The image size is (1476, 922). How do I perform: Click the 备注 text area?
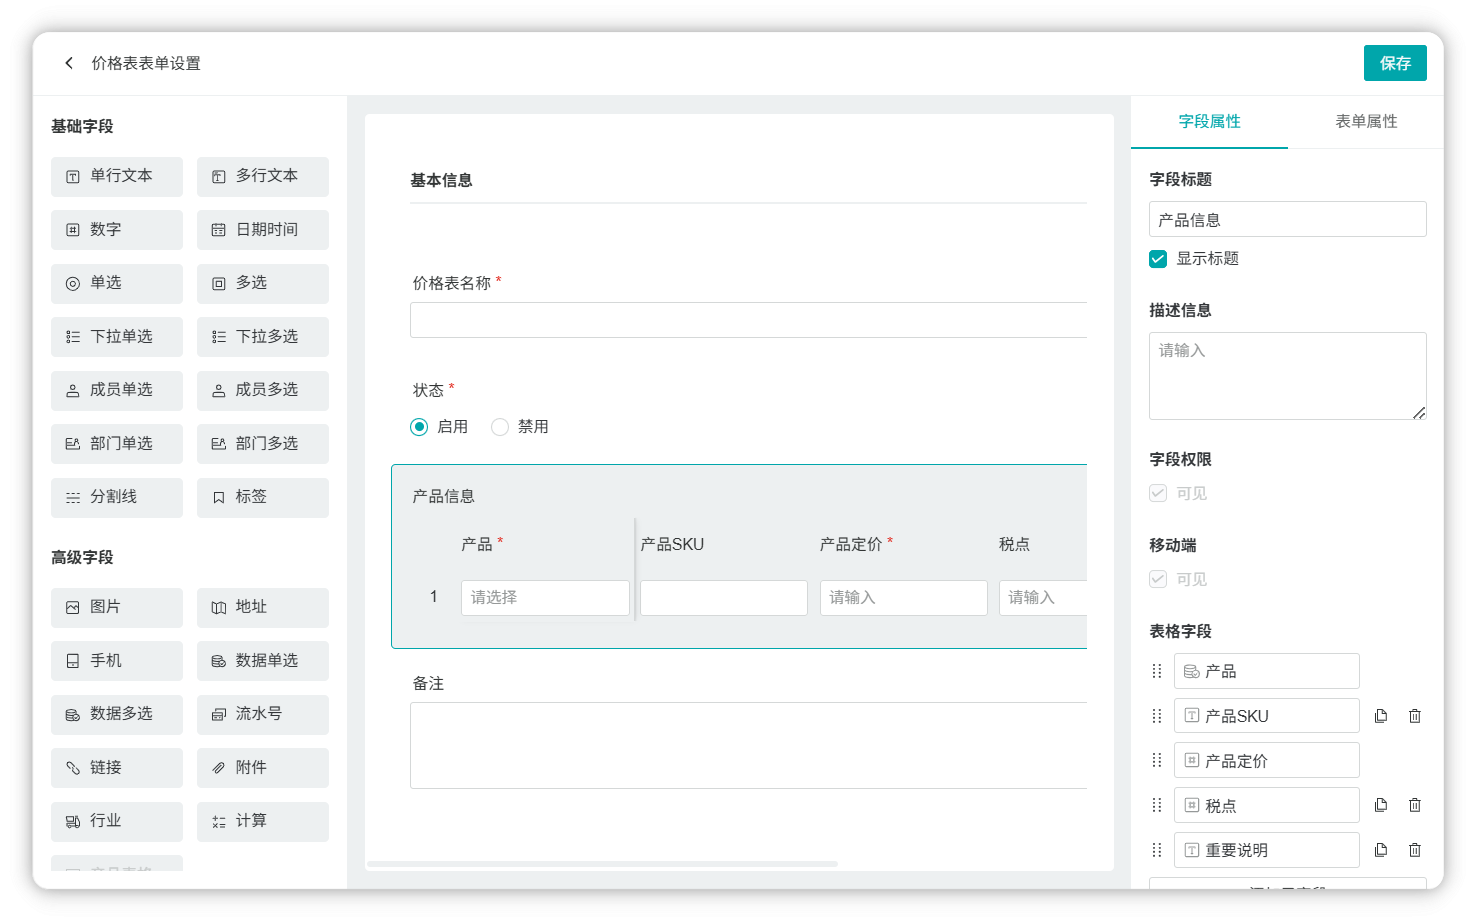click(x=748, y=746)
